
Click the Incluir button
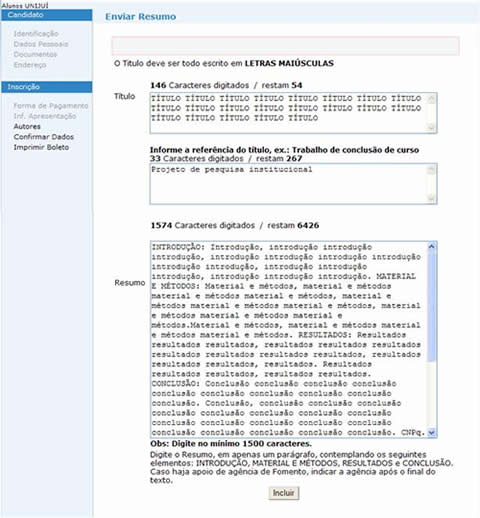point(284,493)
